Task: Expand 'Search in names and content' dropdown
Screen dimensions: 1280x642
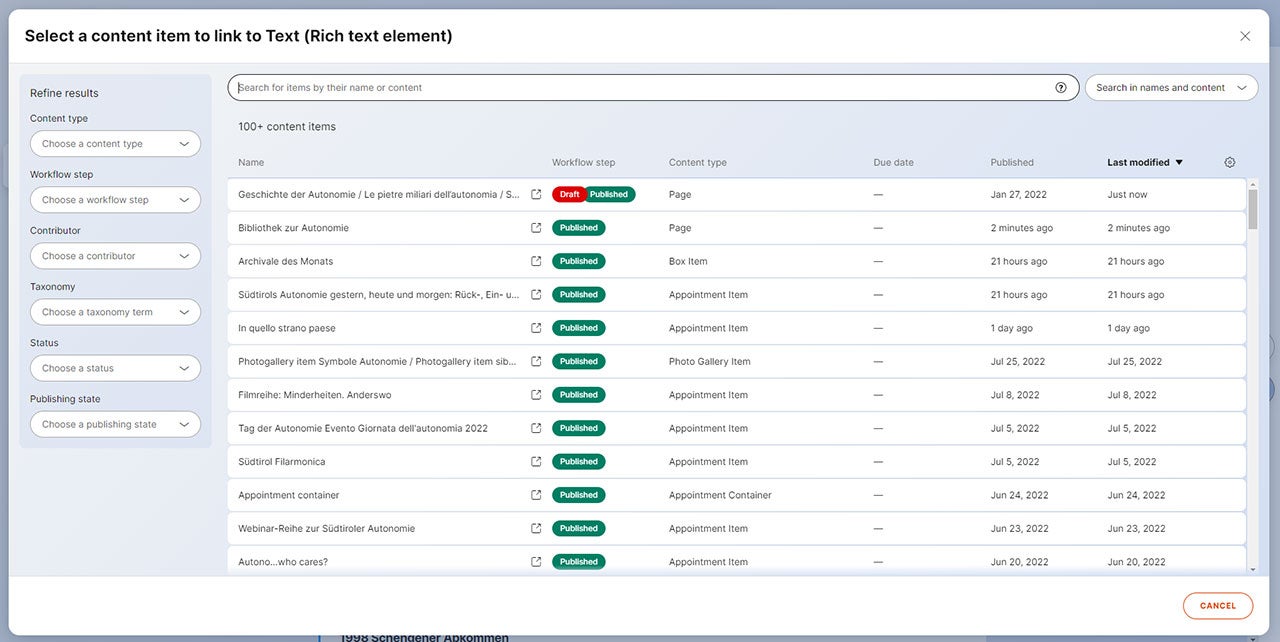Action: coord(1171,88)
